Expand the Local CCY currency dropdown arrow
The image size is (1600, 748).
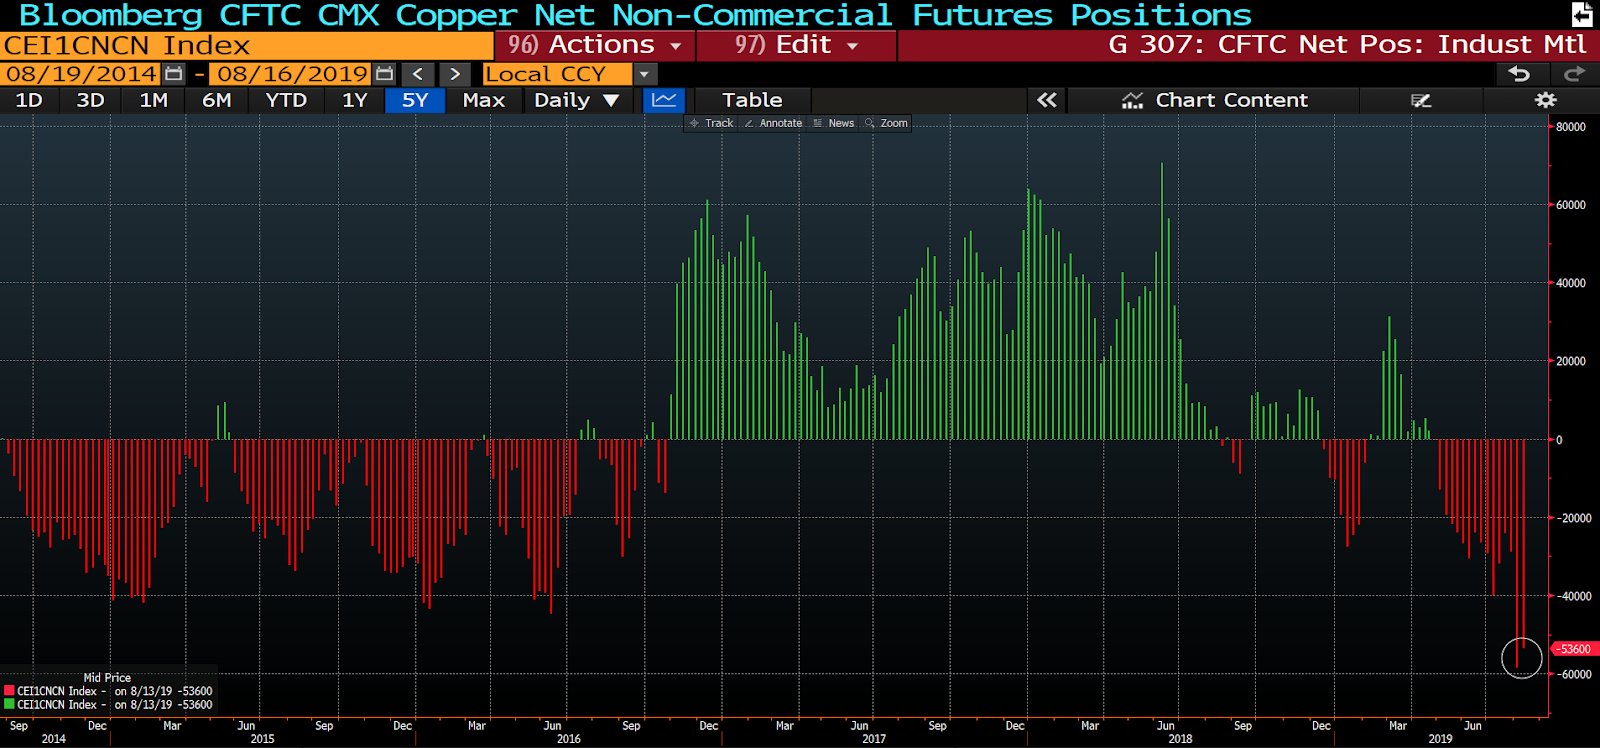[645, 74]
